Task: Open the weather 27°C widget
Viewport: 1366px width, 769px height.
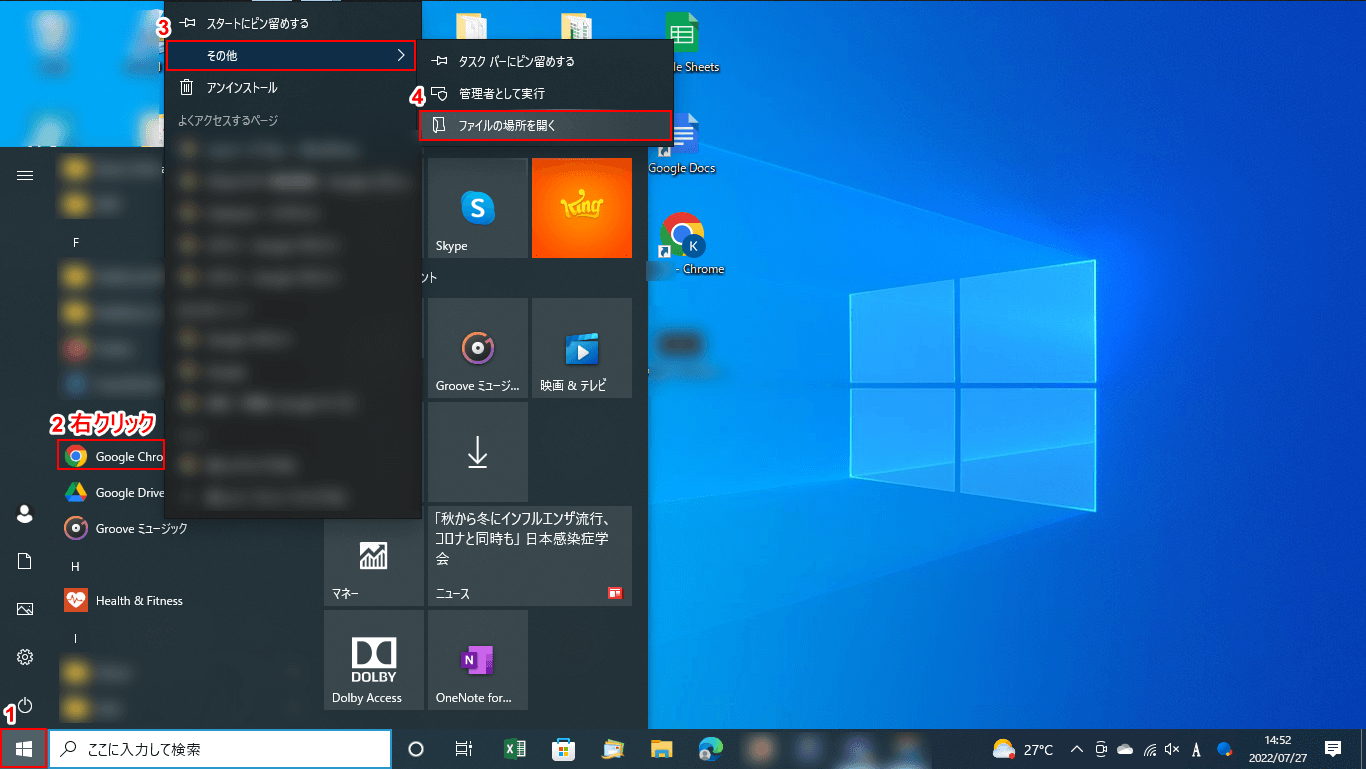Action: click(1022, 749)
